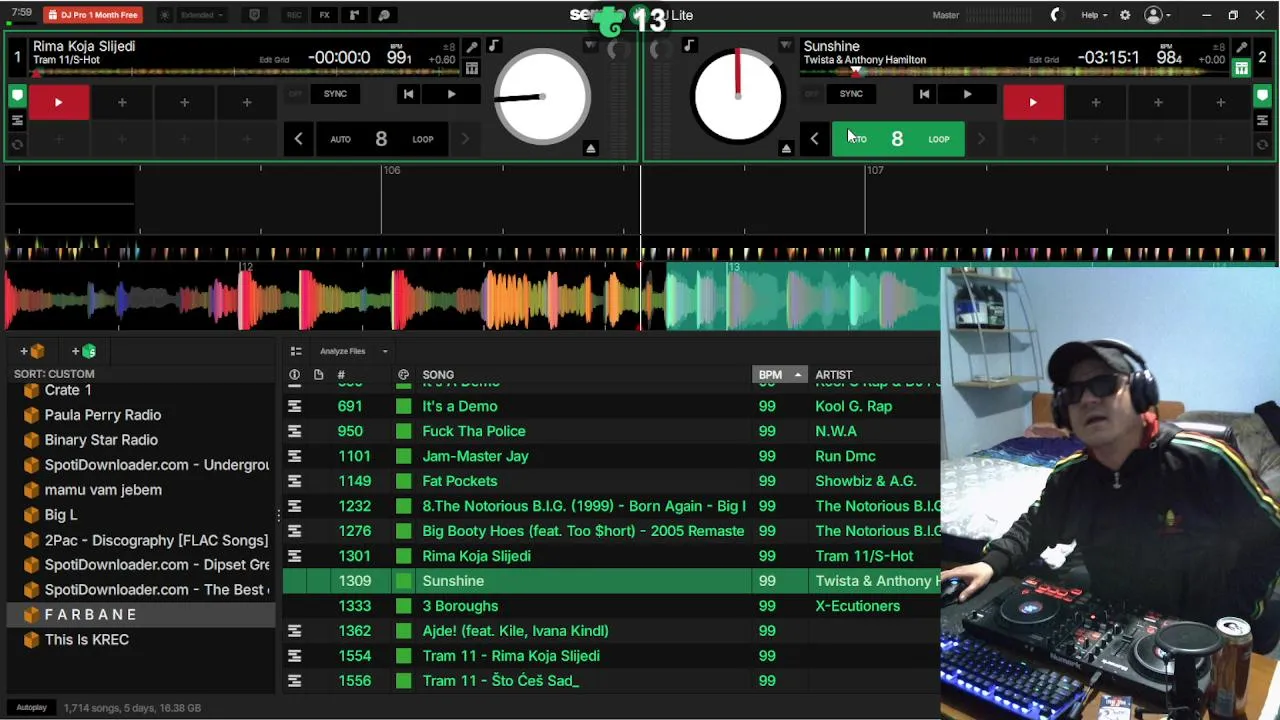This screenshot has width=1280, height=720.
Task: Open the Analyze Files dropdown arrow
Action: pos(385,351)
